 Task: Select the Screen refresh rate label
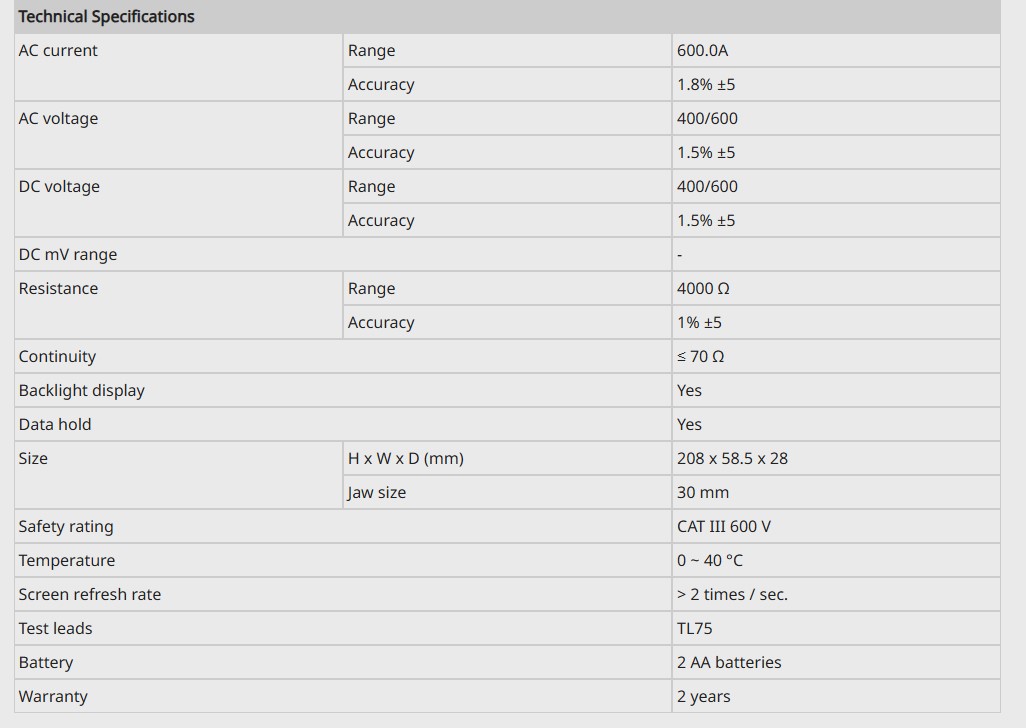90,595
